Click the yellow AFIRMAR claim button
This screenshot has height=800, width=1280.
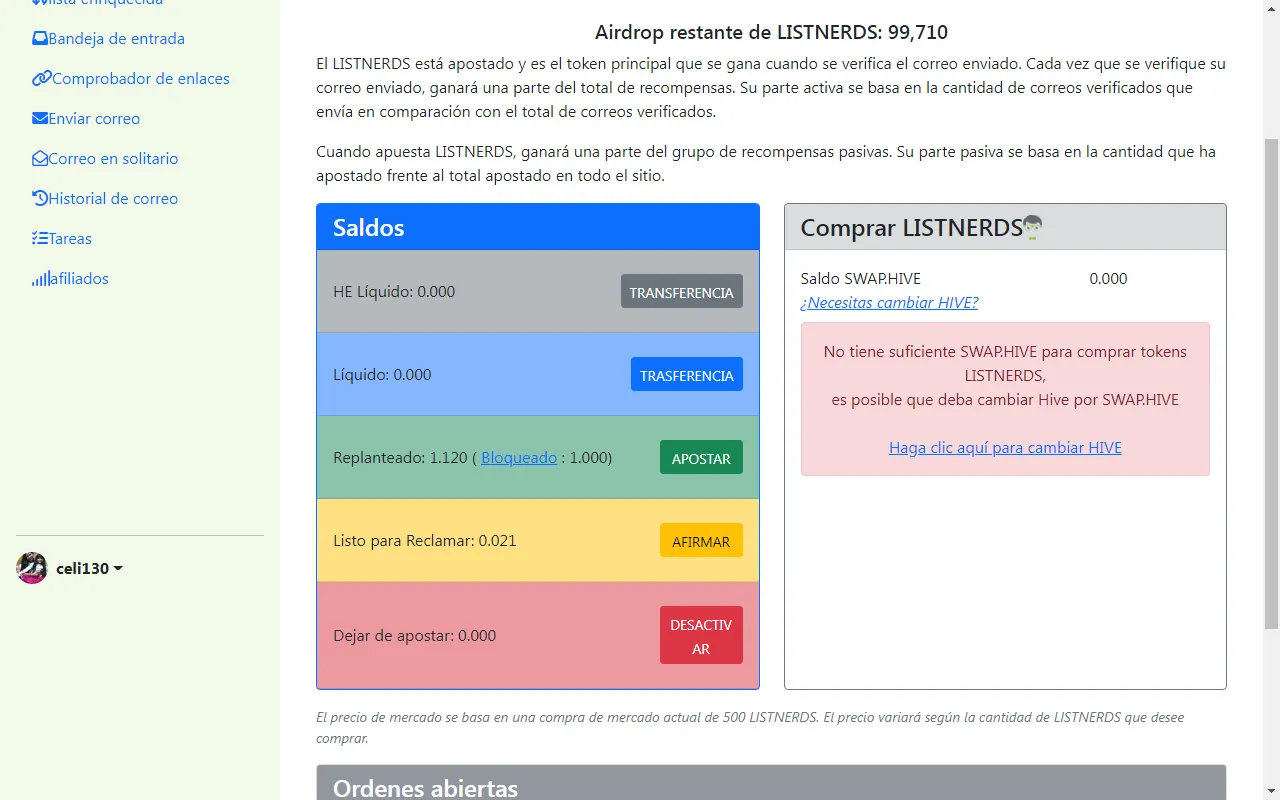701,541
